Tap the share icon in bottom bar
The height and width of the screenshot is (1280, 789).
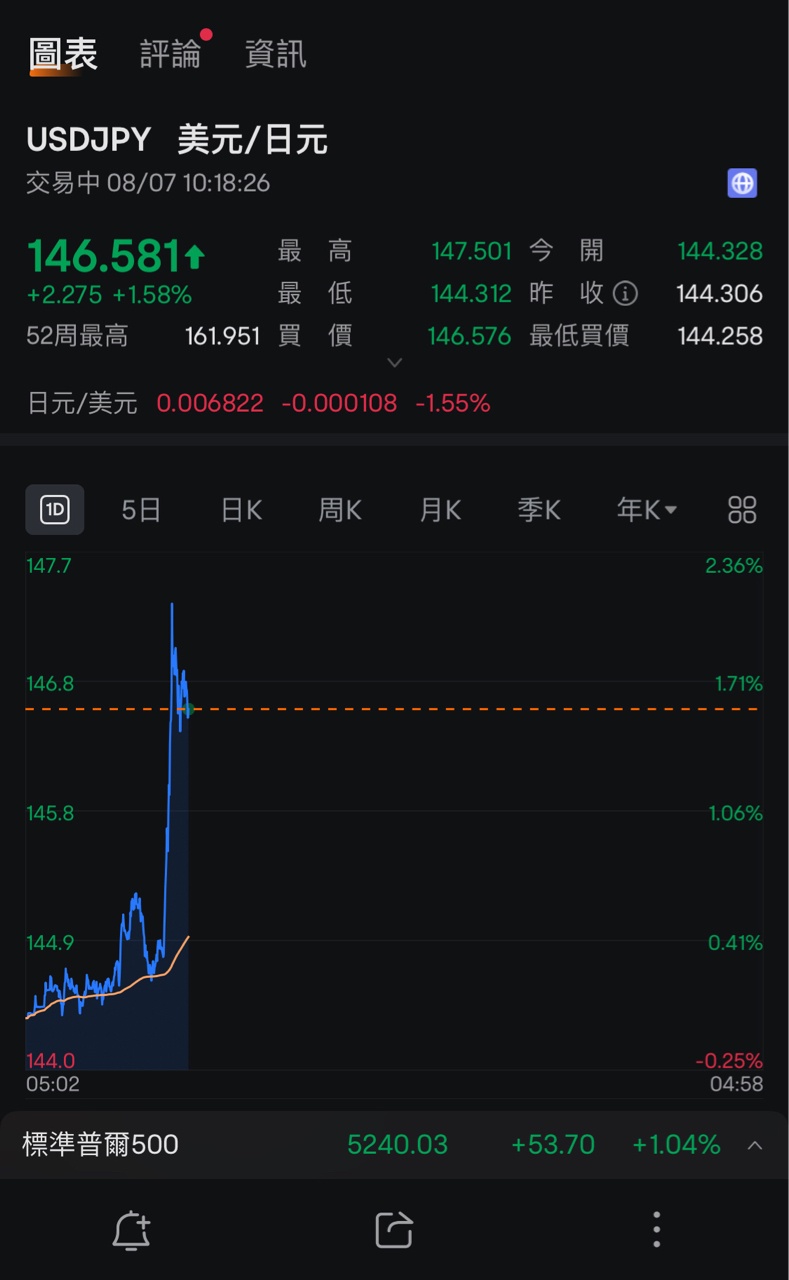click(x=394, y=1230)
